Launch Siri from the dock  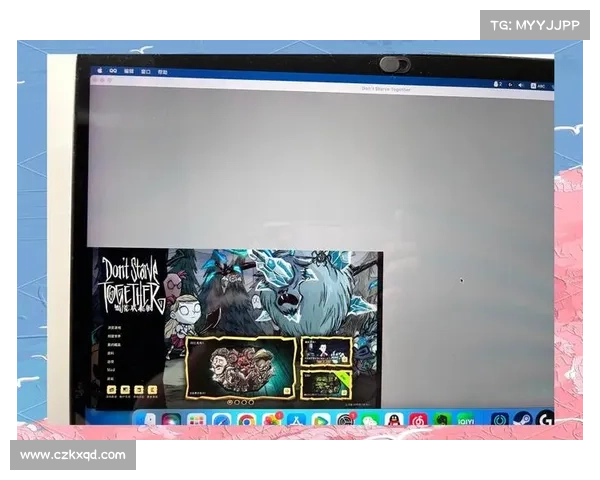click(171, 420)
